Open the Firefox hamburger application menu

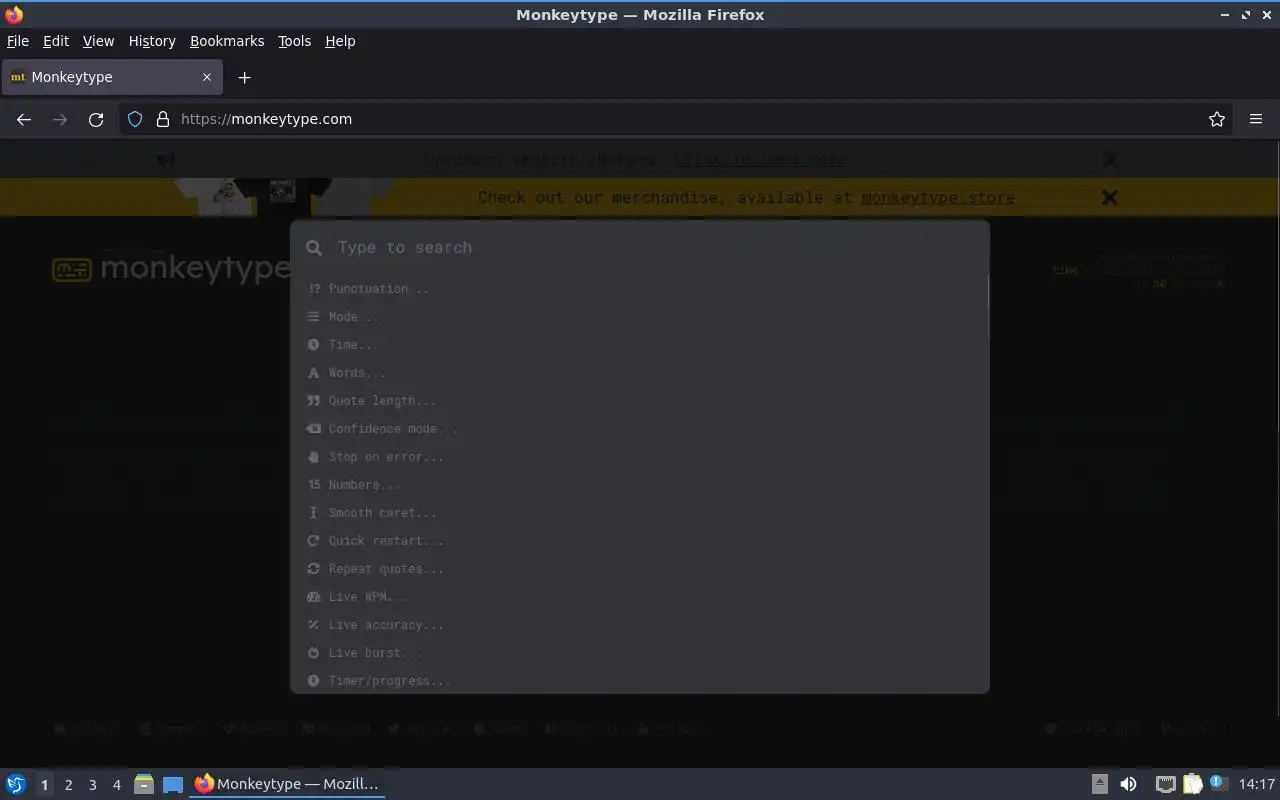(x=1256, y=119)
